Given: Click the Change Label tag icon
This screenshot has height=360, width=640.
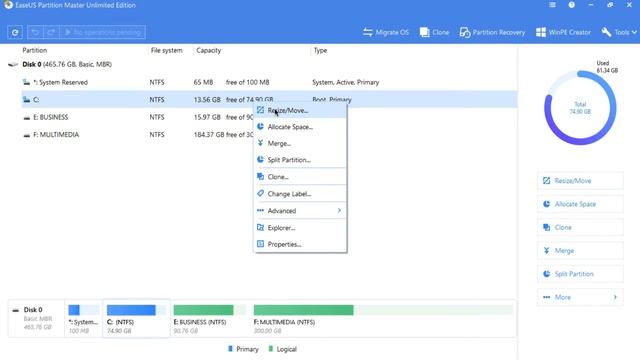Looking at the screenshot, I should click(x=260, y=193).
